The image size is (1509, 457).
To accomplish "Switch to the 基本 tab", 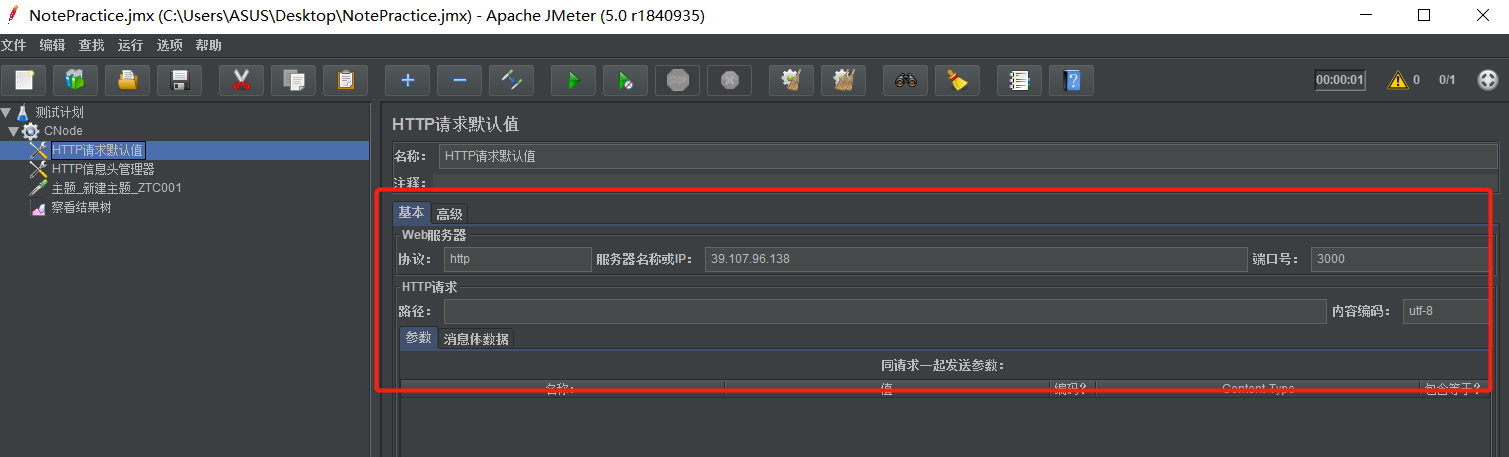I will click(x=411, y=213).
